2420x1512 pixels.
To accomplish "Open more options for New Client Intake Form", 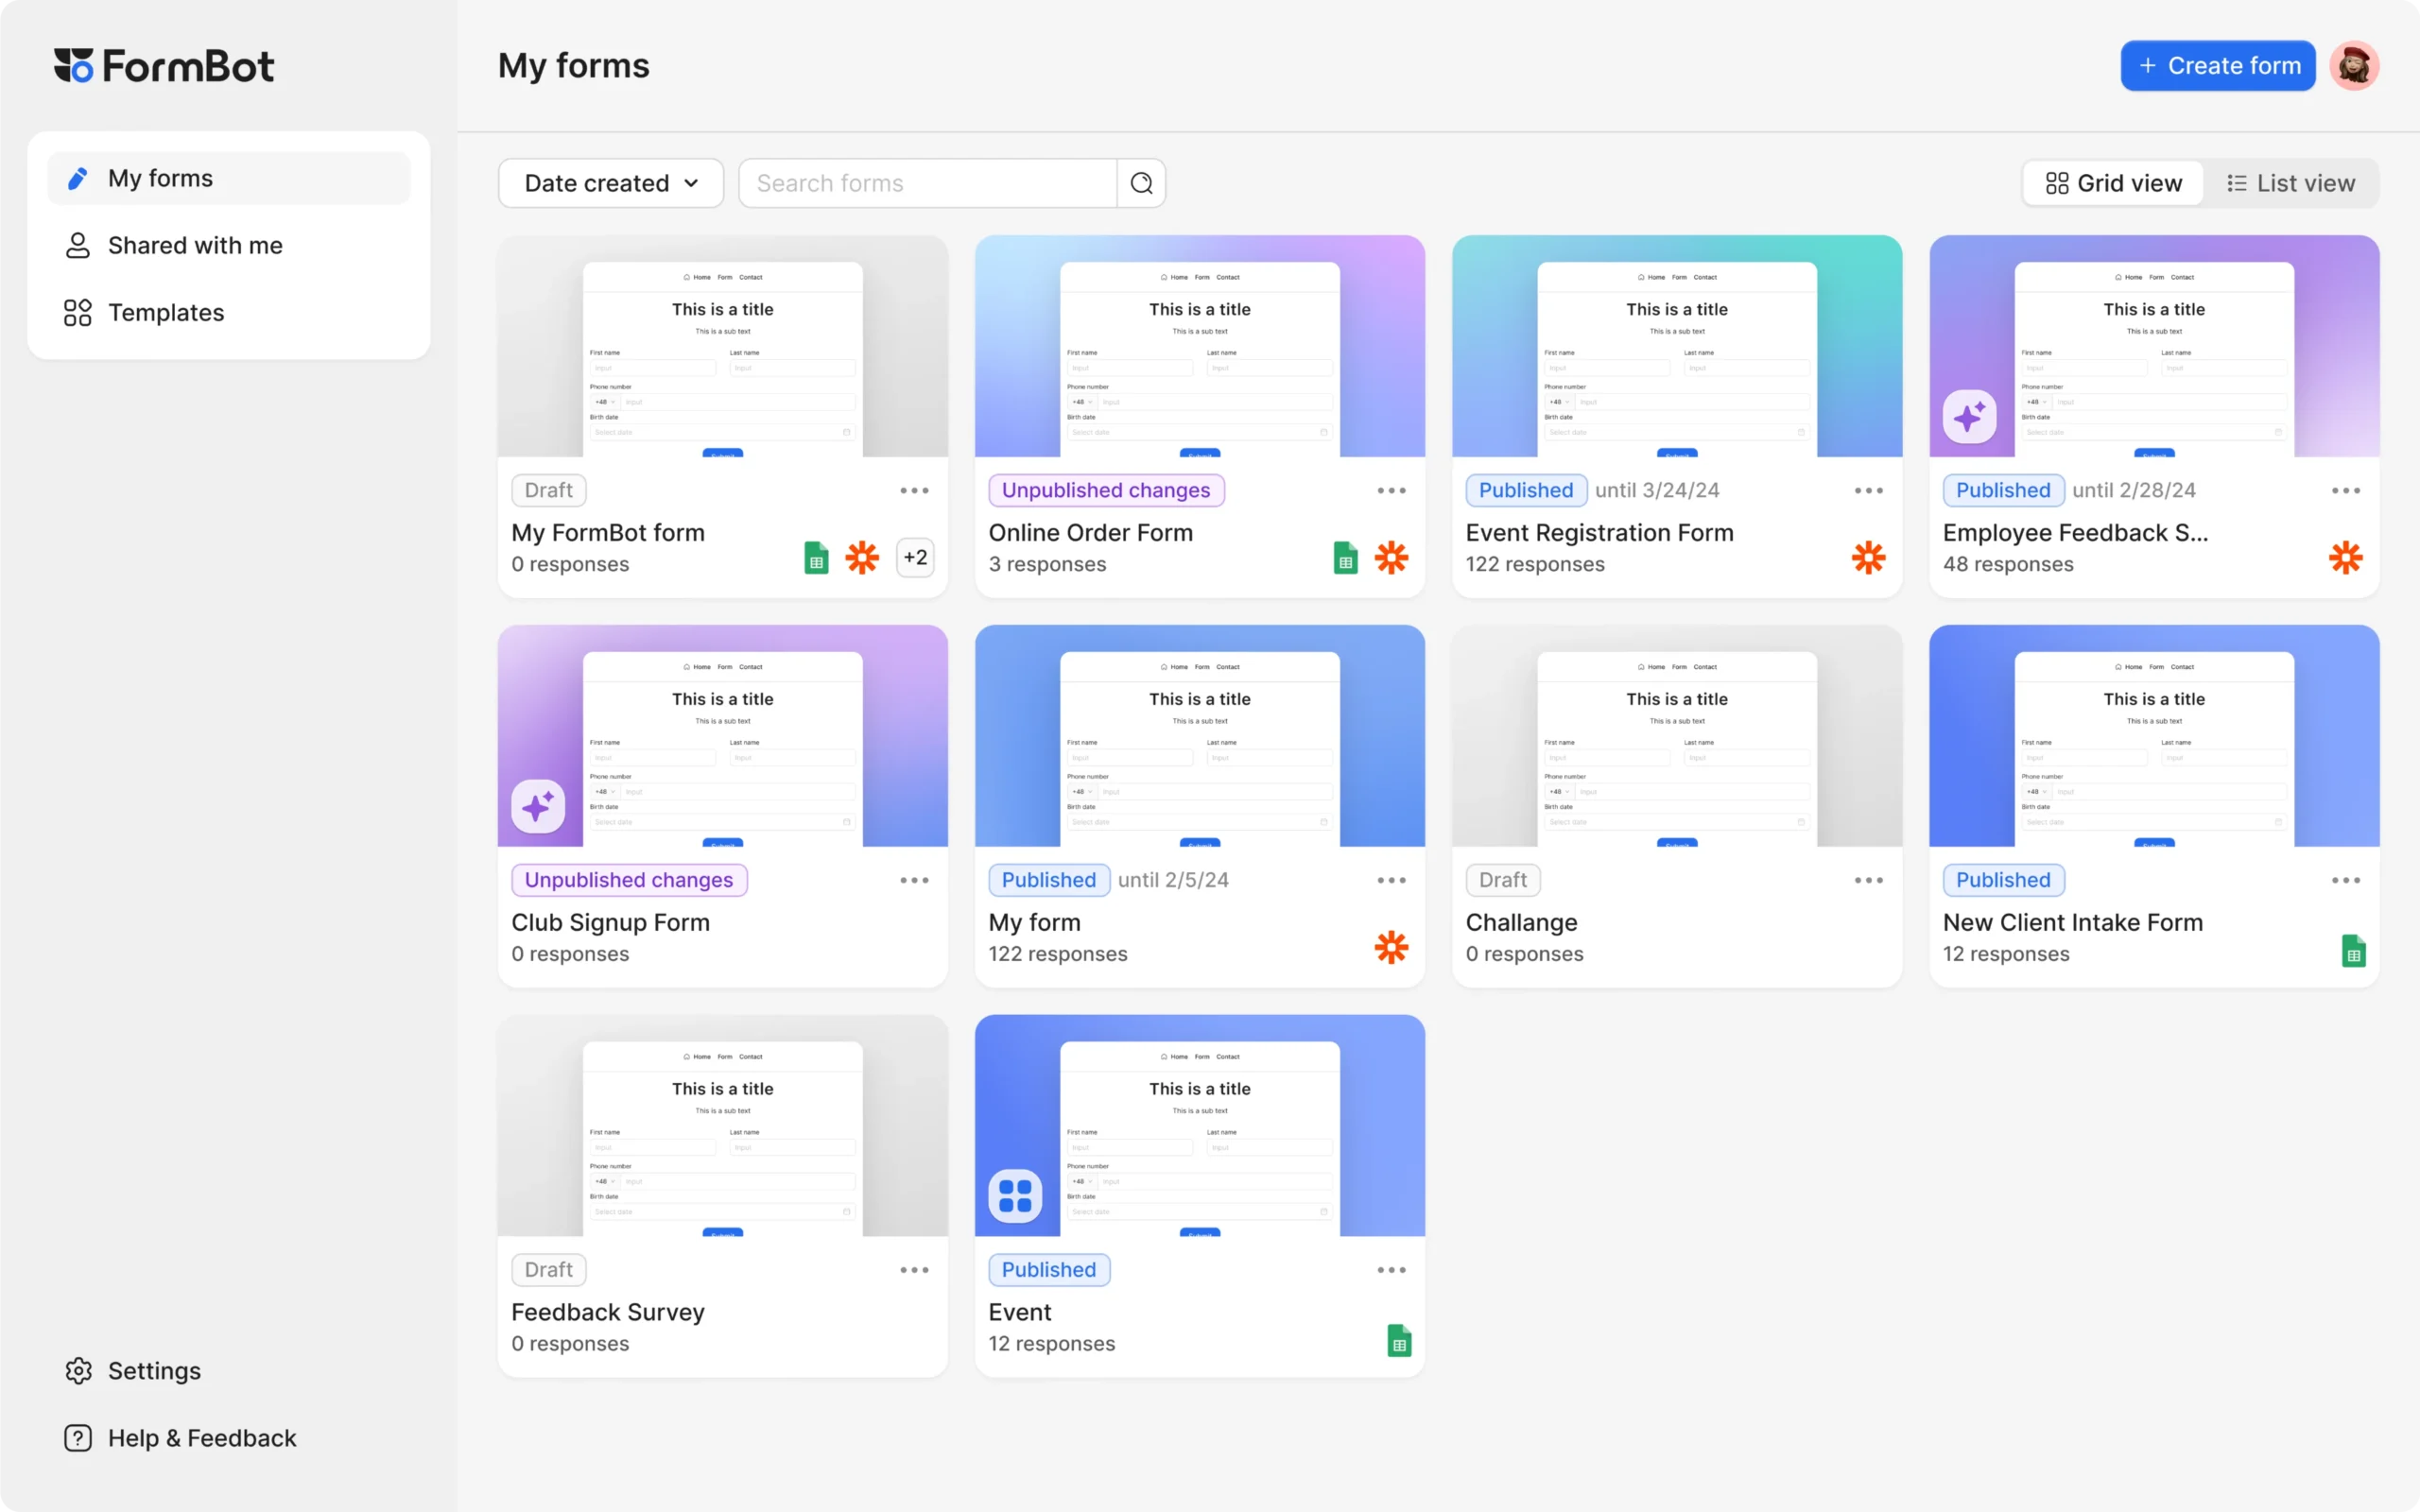I will (2345, 880).
